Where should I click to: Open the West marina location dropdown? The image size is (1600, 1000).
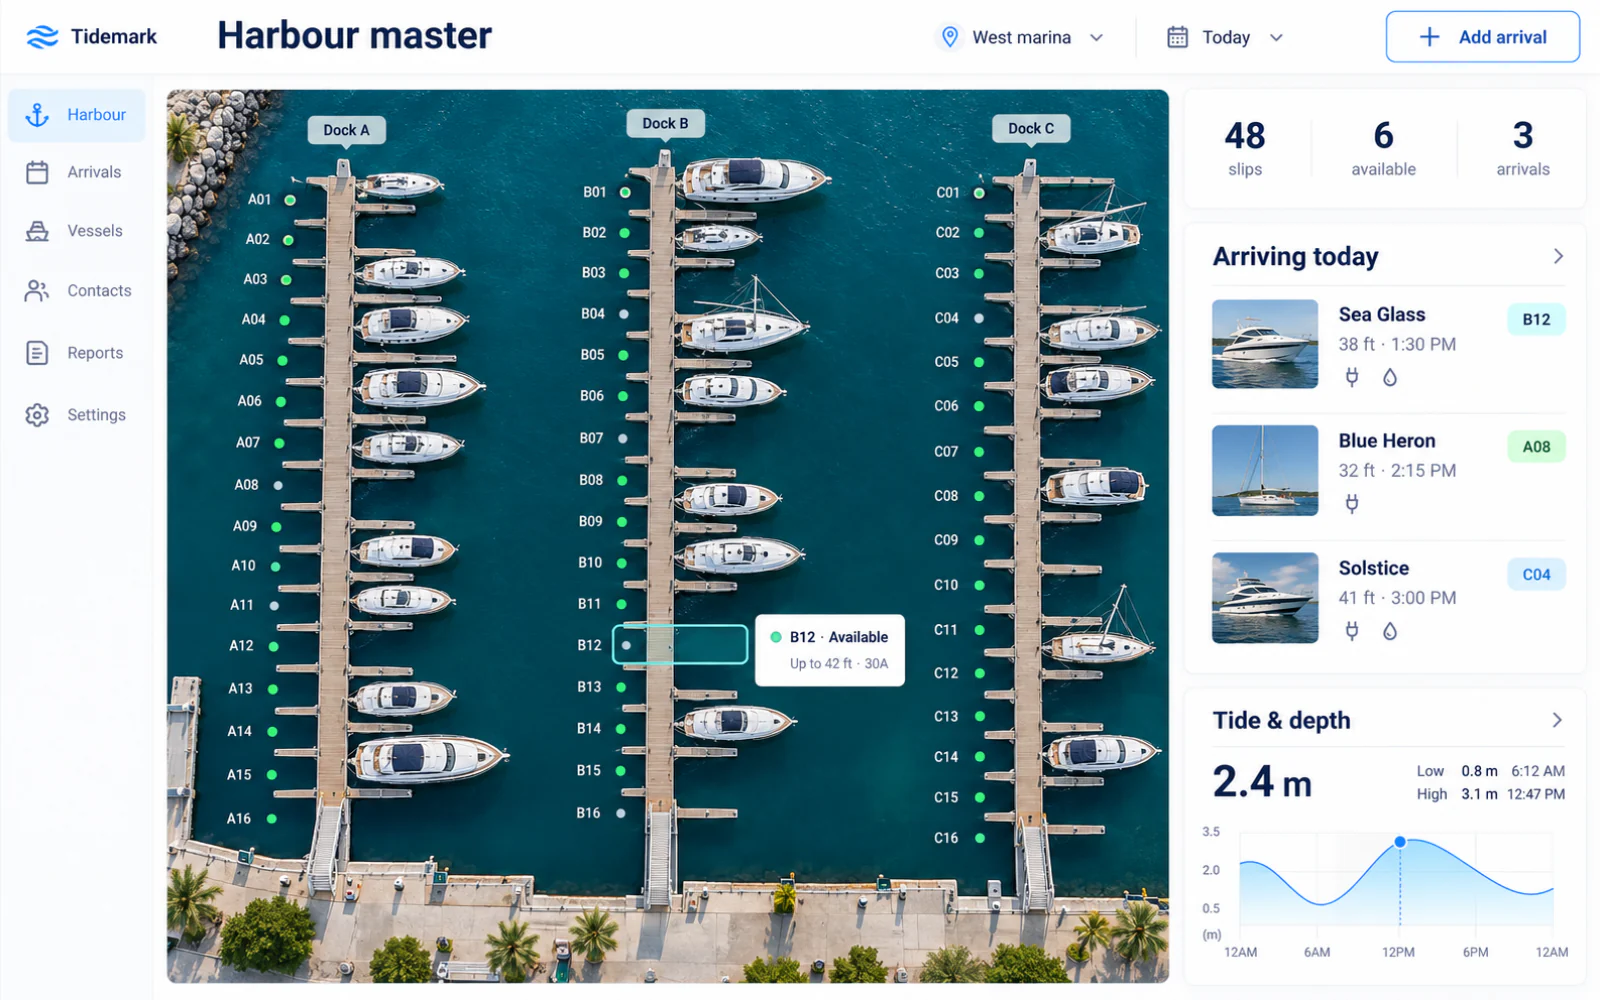(x=1022, y=37)
